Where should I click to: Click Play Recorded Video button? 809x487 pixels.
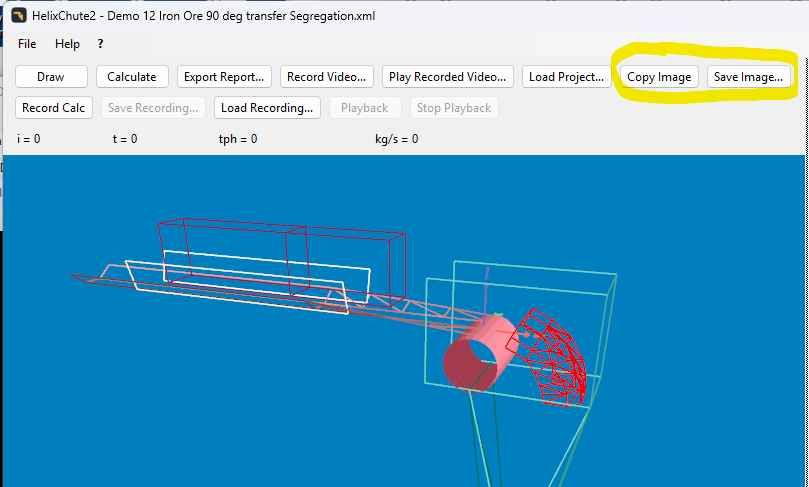tap(447, 77)
